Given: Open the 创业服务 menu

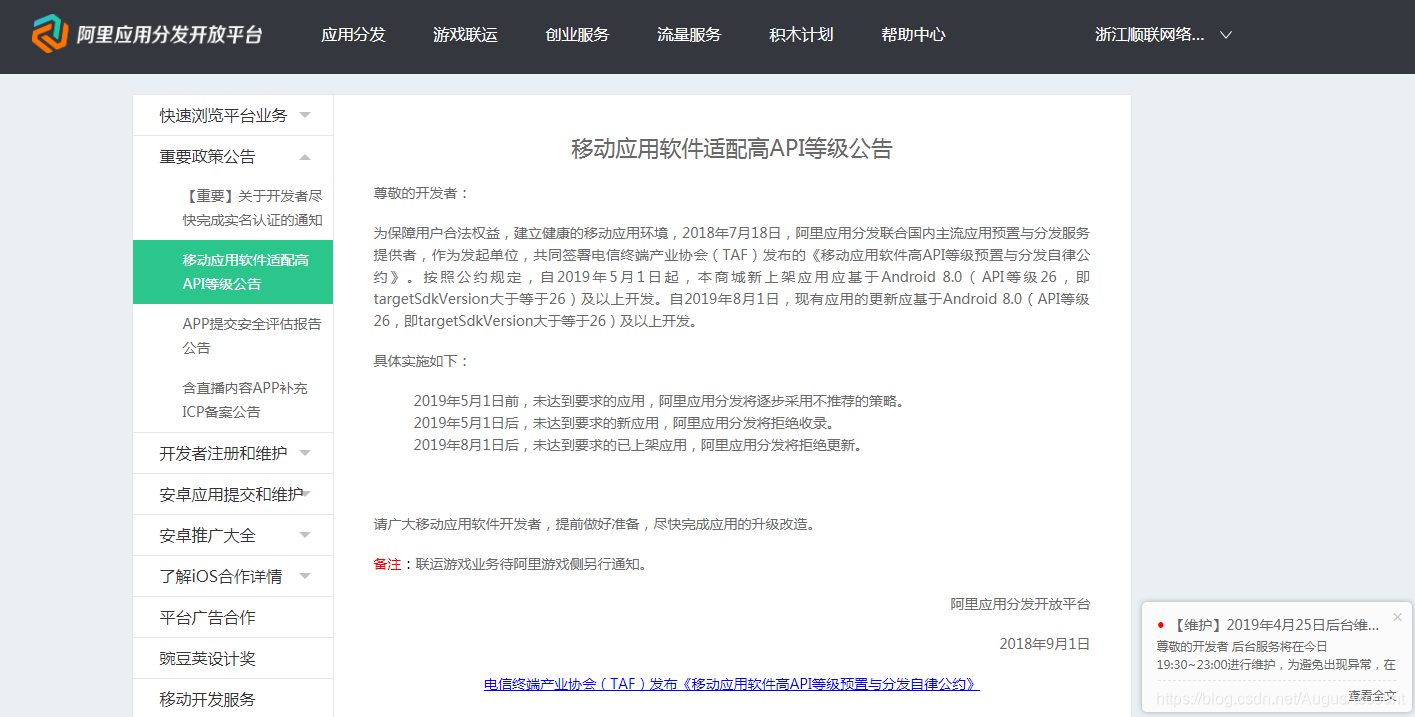Looking at the screenshot, I should (577, 34).
